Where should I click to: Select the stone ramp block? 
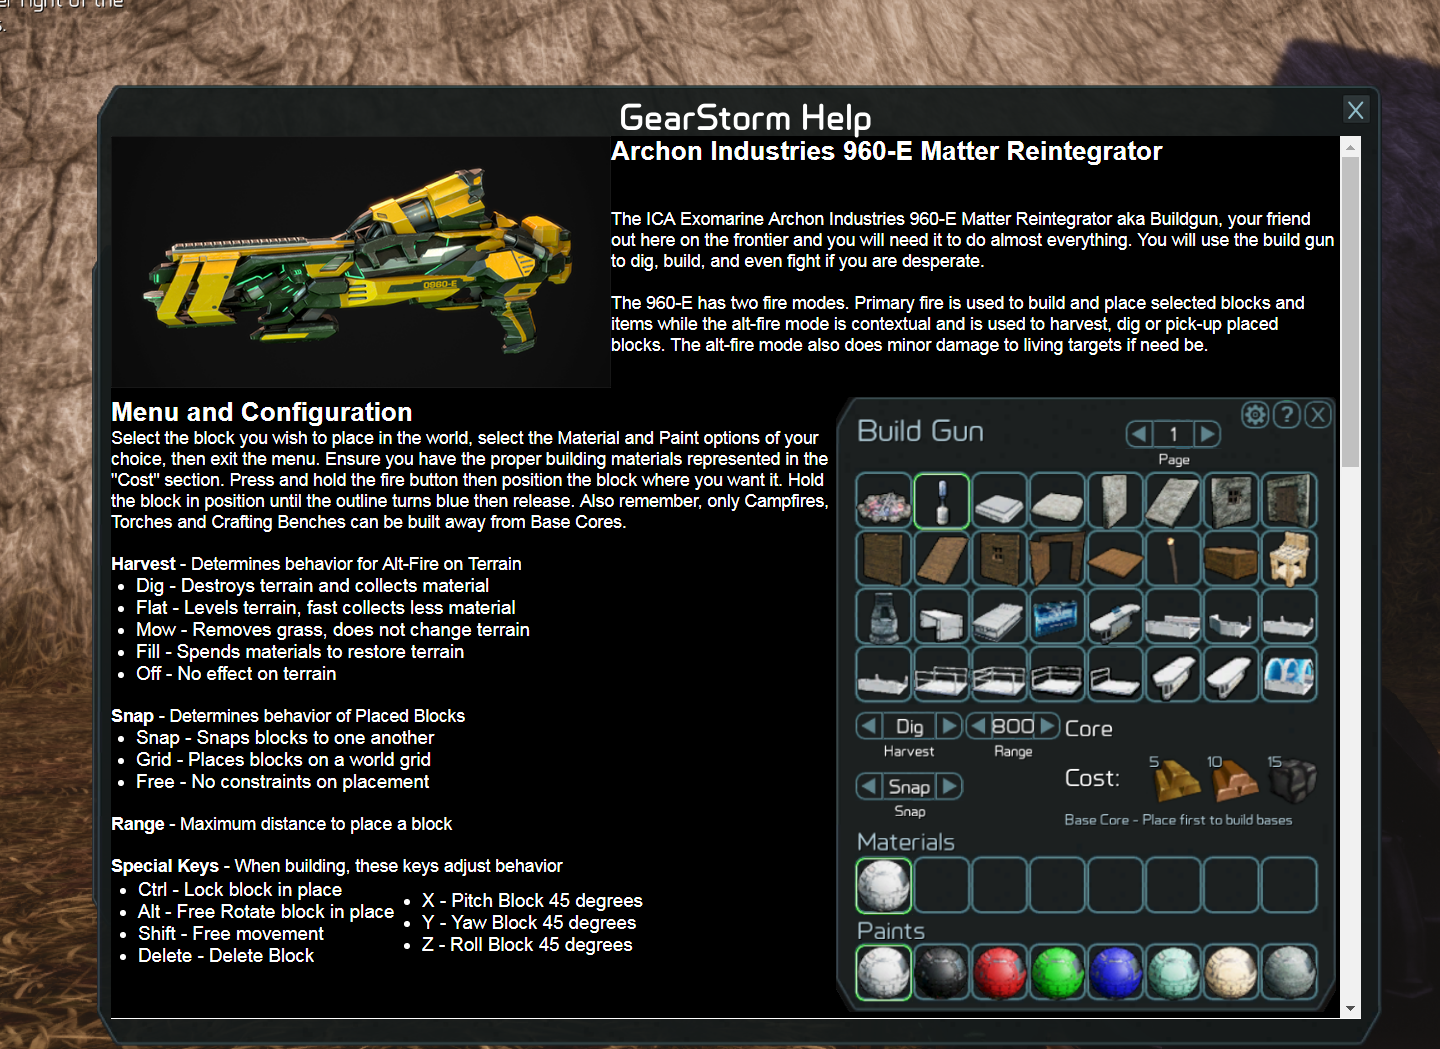1174,500
